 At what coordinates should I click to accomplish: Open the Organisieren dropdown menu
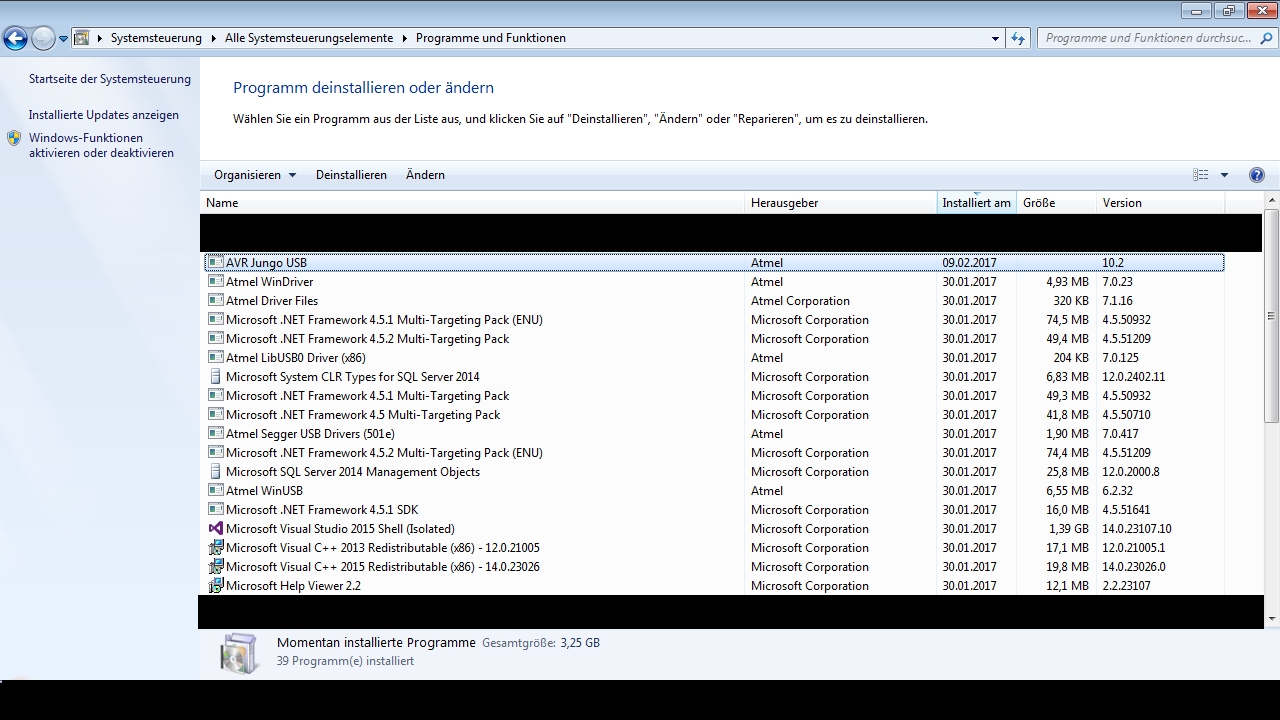[x=255, y=175]
